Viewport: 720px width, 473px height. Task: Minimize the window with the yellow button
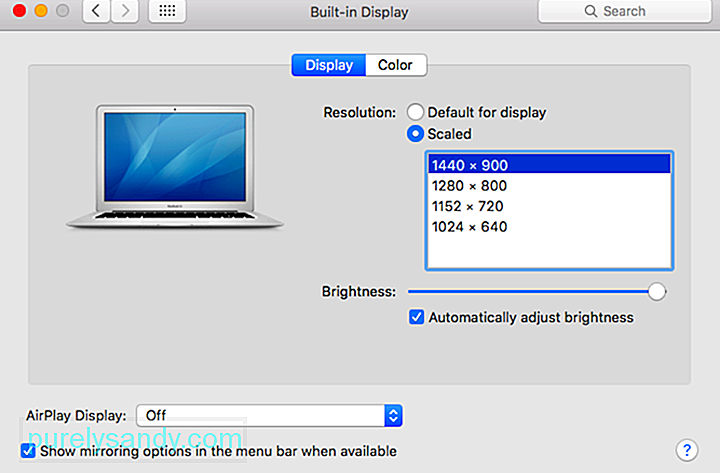click(x=41, y=10)
